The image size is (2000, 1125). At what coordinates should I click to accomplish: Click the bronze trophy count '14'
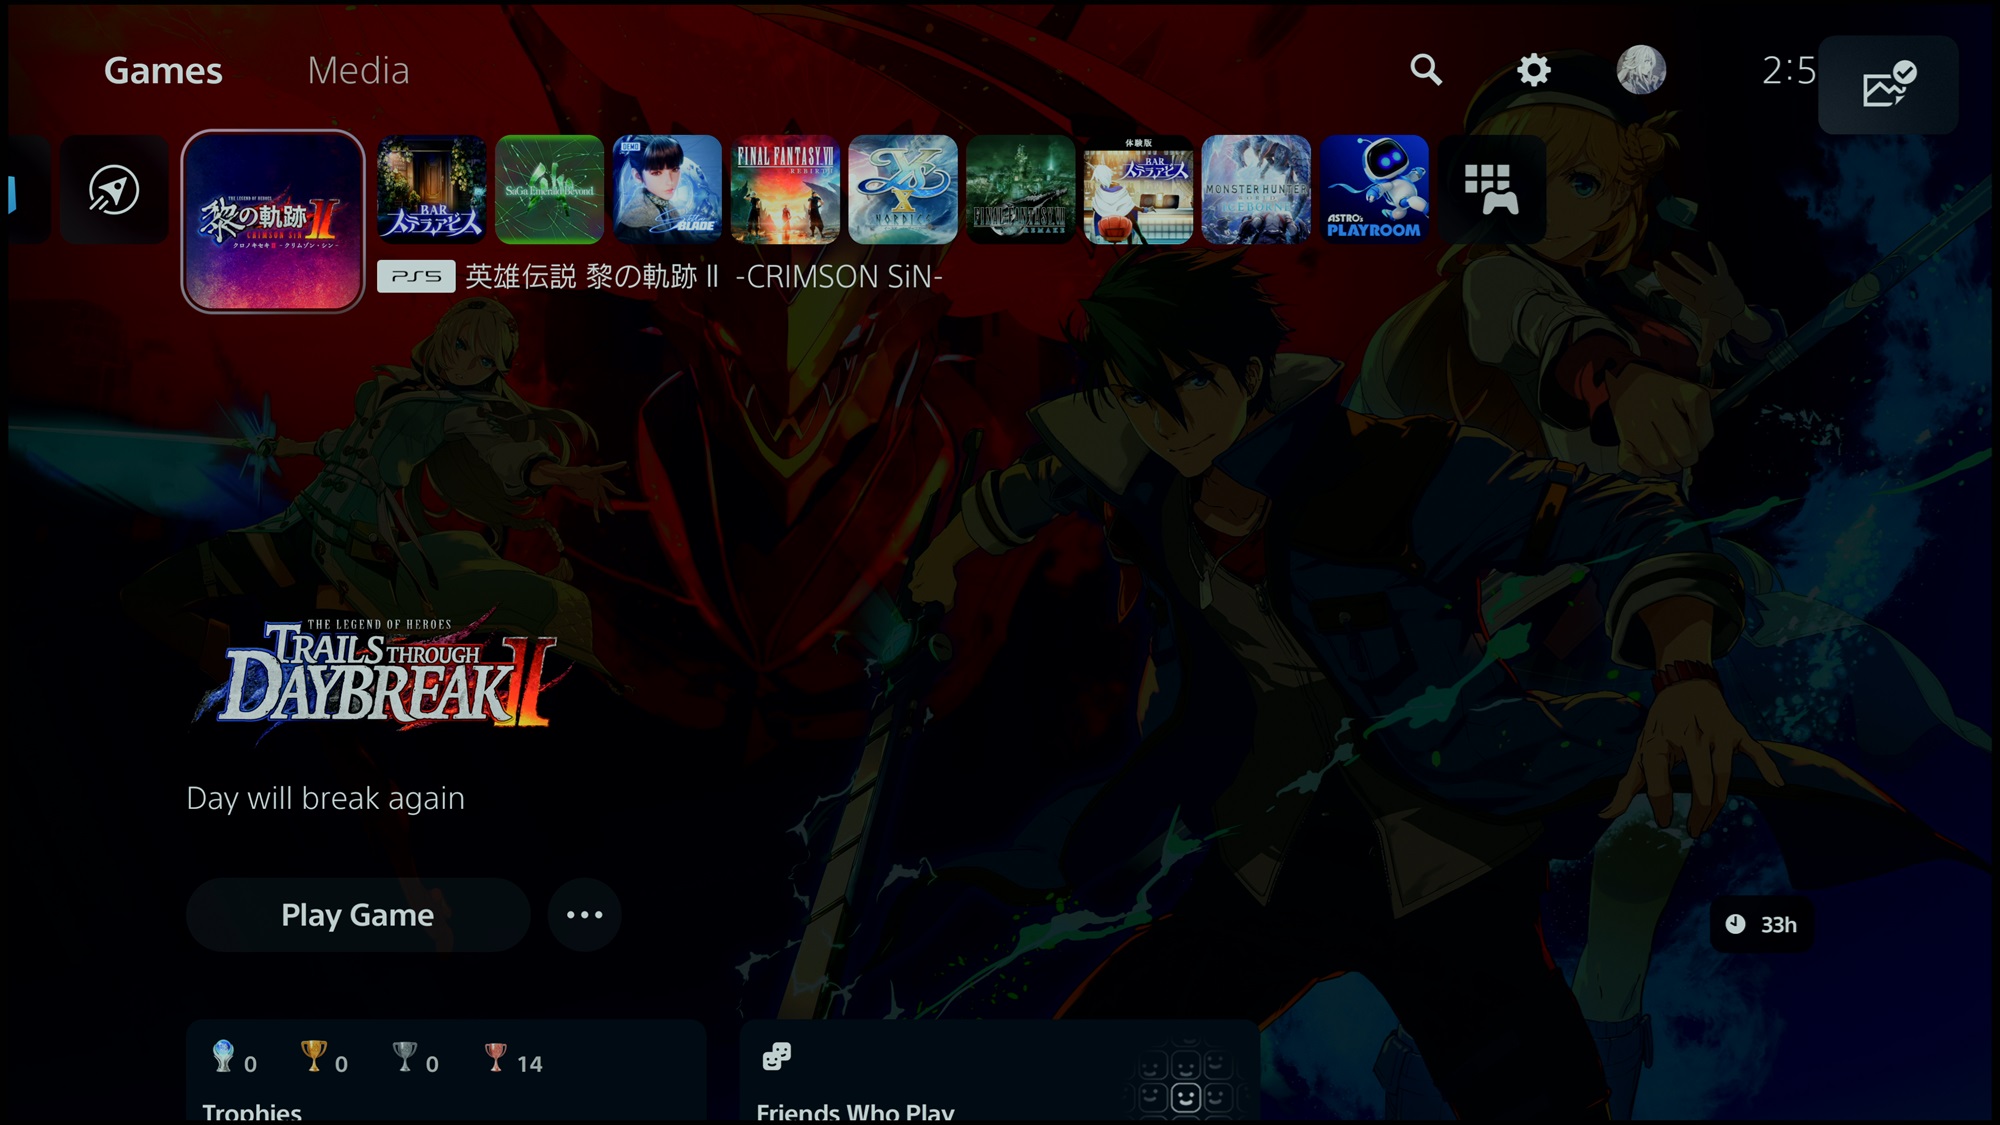(x=530, y=1064)
